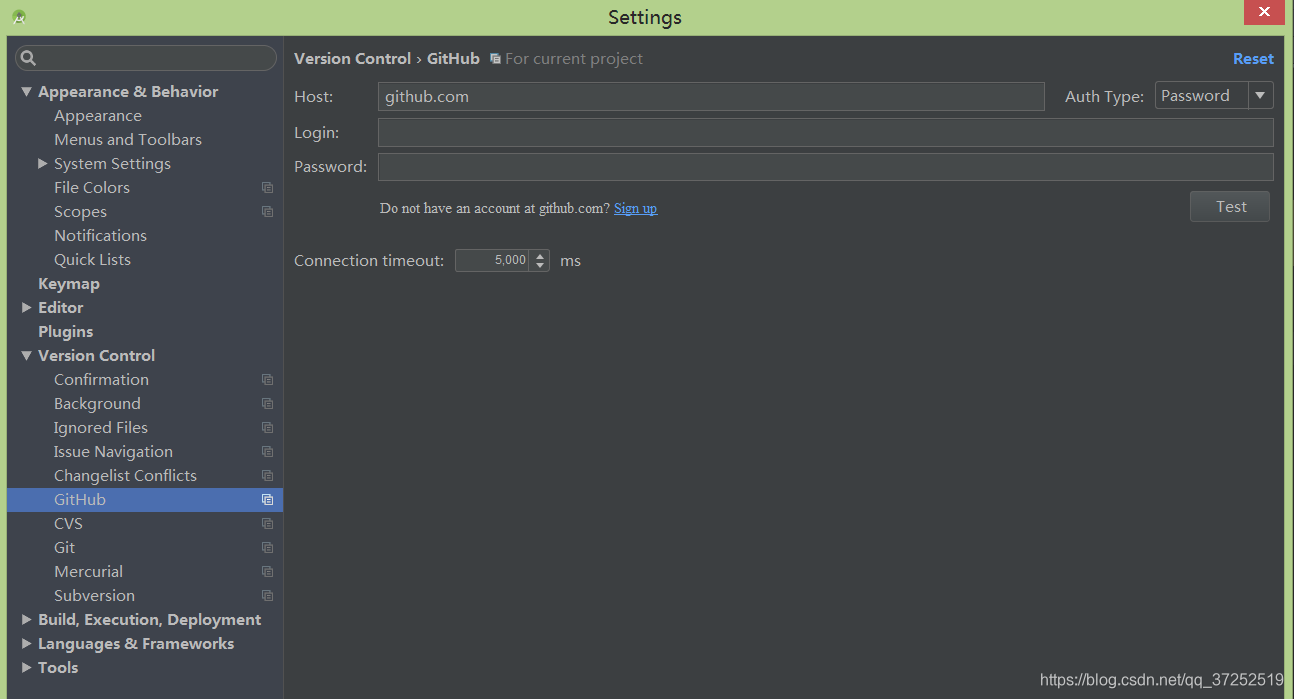Open Subversion settings
1294x699 pixels.
94,596
